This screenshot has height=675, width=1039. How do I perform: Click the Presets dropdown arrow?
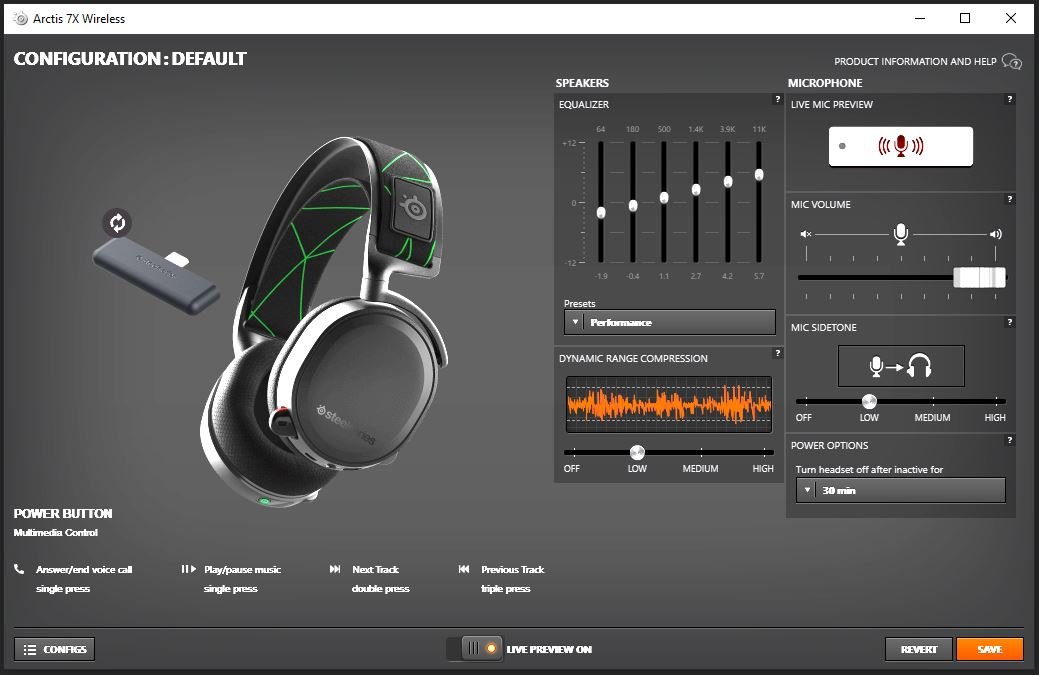[x=574, y=322]
